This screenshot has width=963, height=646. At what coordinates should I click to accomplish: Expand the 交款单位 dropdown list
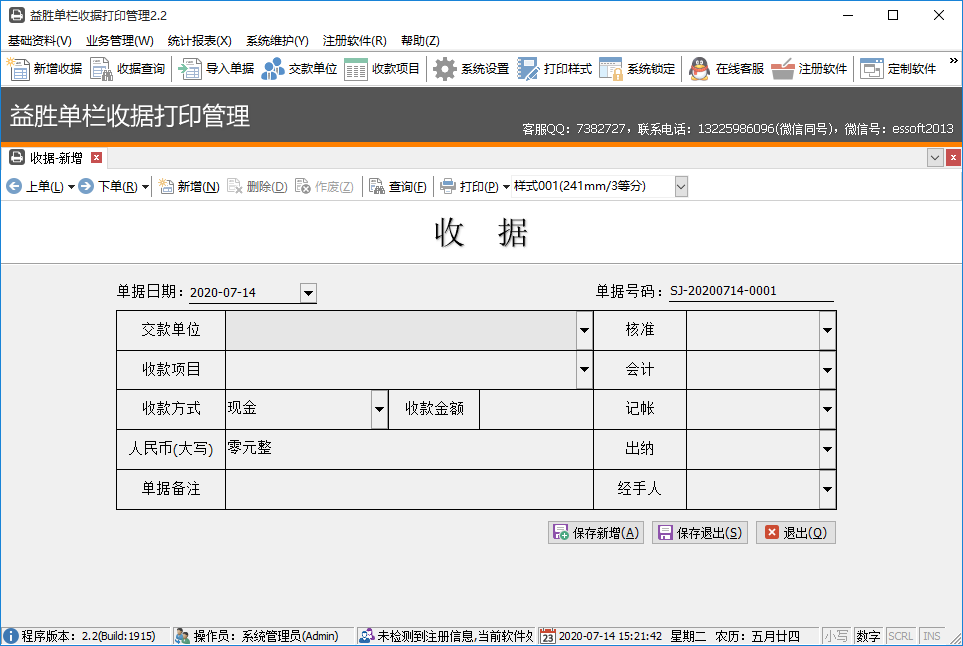(584, 330)
